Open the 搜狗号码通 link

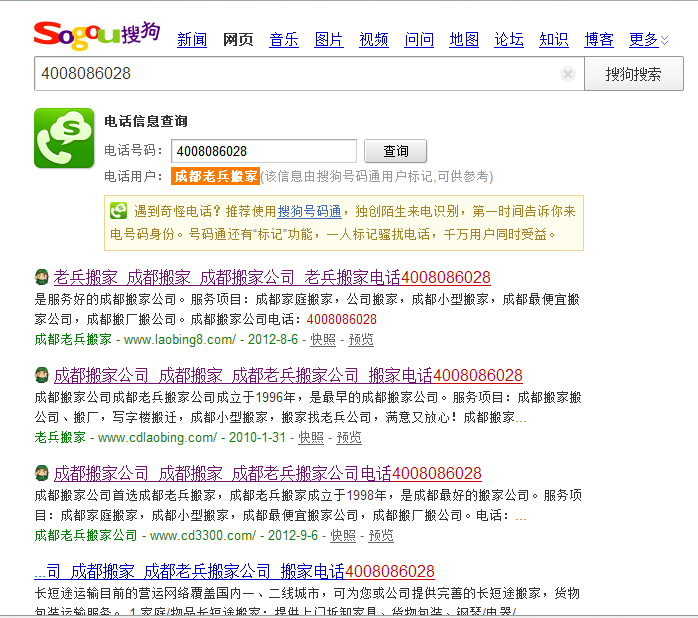click(309, 211)
